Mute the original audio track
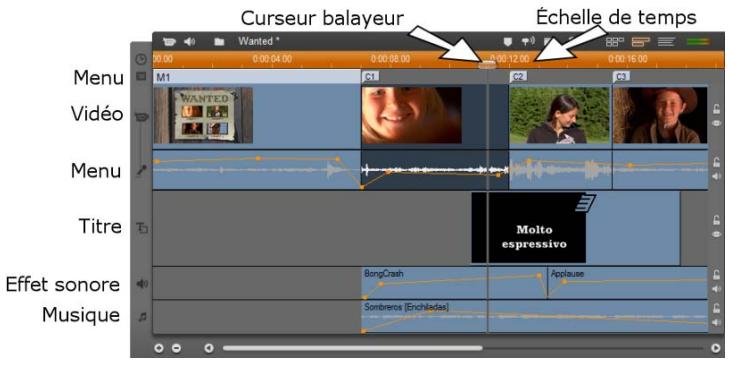The image size is (729, 365). [716, 177]
